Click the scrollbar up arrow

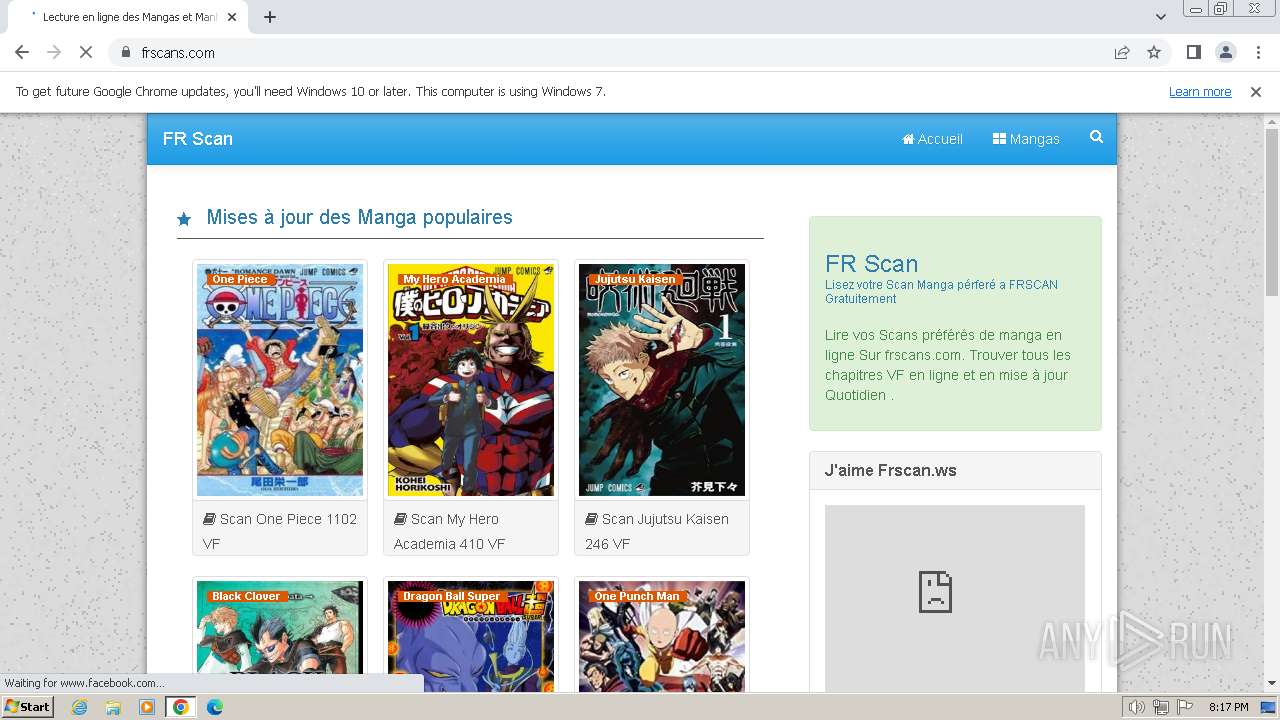pos(1271,120)
